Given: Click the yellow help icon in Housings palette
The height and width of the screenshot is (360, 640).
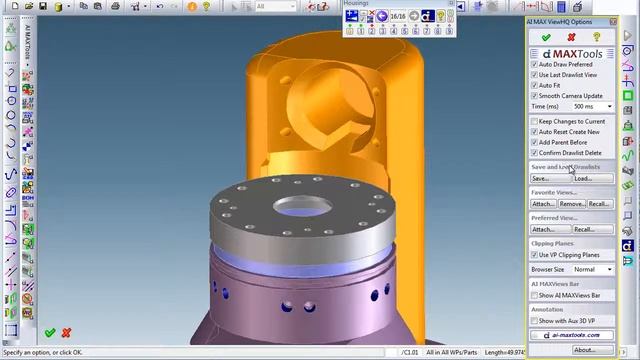Looking at the screenshot, I should coord(440,16).
